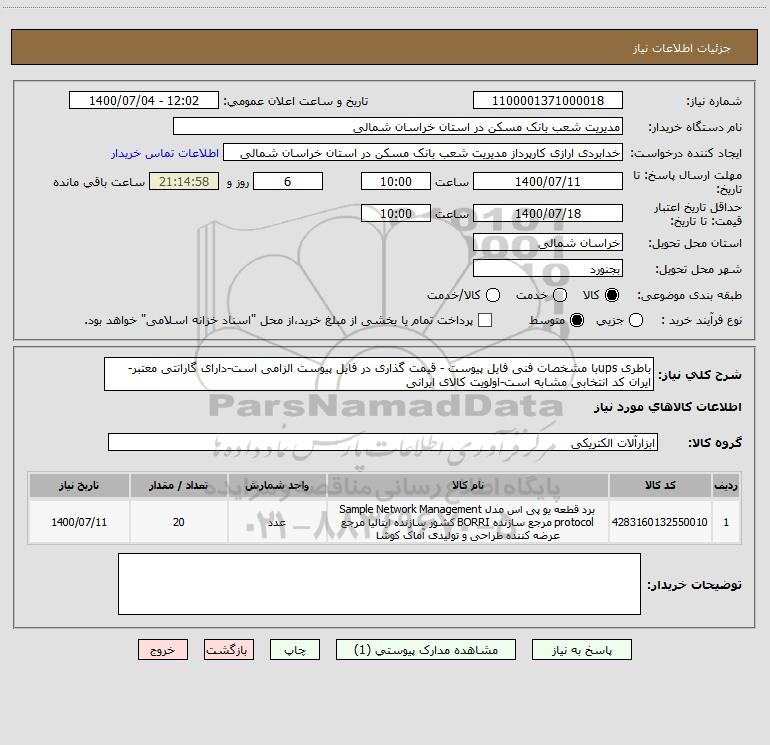The image size is (770, 745).
Task: Click the unit cell 'عدد'
Action: click(x=277, y=522)
